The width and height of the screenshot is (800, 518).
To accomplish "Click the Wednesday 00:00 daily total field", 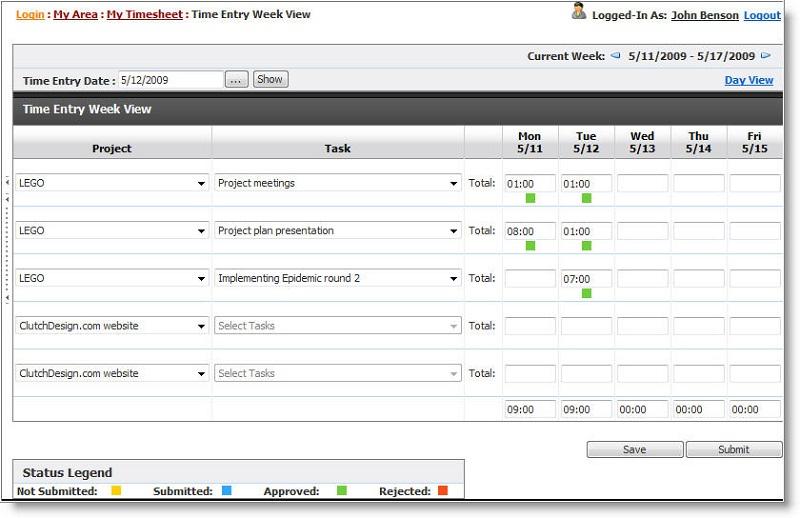I will 643,409.
